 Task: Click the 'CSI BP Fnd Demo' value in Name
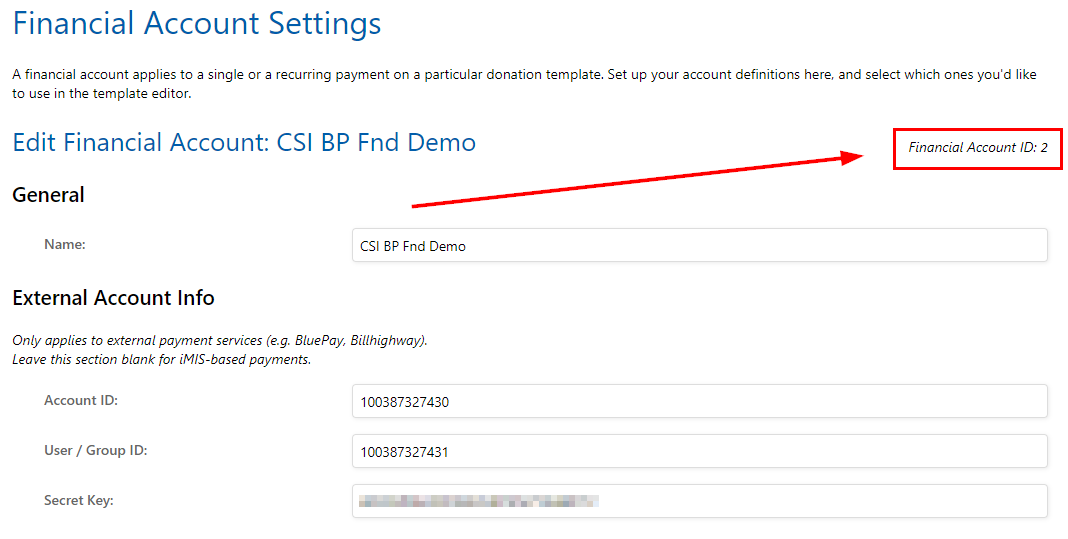pyautogui.click(x=413, y=246)
